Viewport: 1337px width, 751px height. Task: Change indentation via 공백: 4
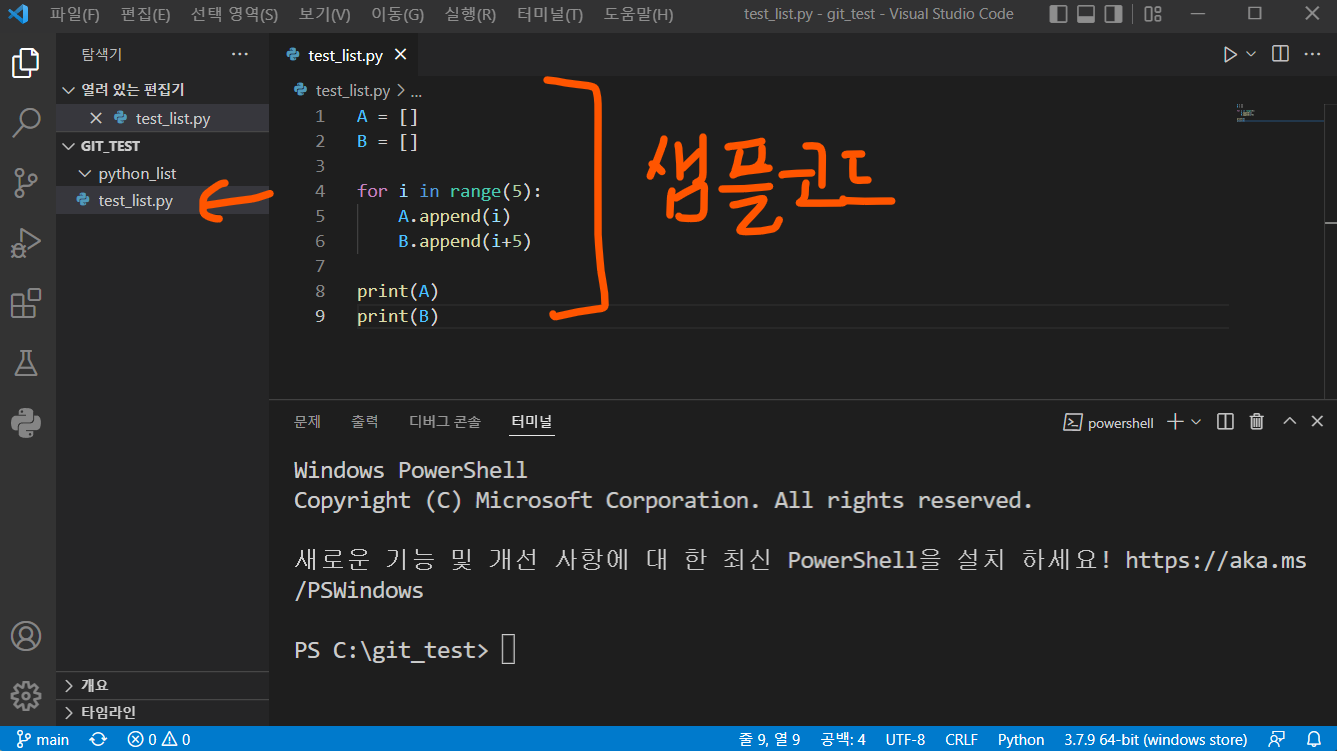(x=843, y=739)
